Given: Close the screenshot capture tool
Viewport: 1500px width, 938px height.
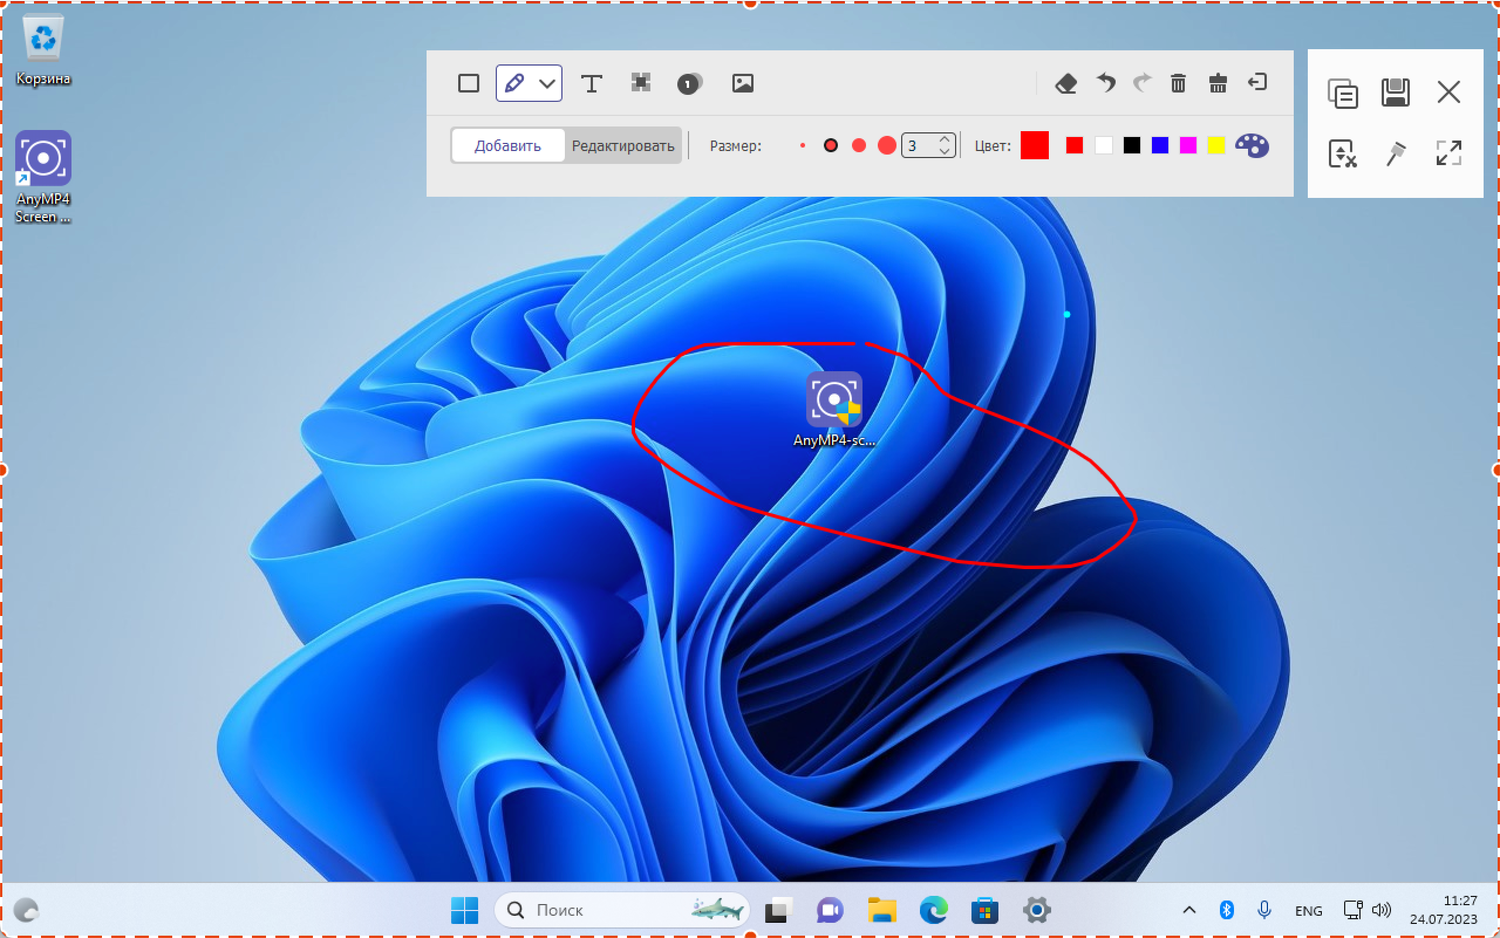Looking at the screenshot, I should tap(1449, 92).
